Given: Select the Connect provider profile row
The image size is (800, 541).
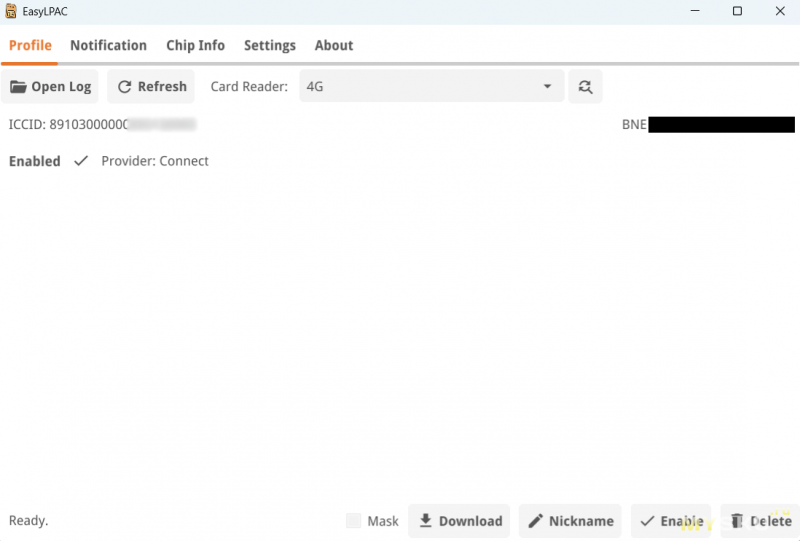Looking at the screenshot, I should tap(155, 161).
